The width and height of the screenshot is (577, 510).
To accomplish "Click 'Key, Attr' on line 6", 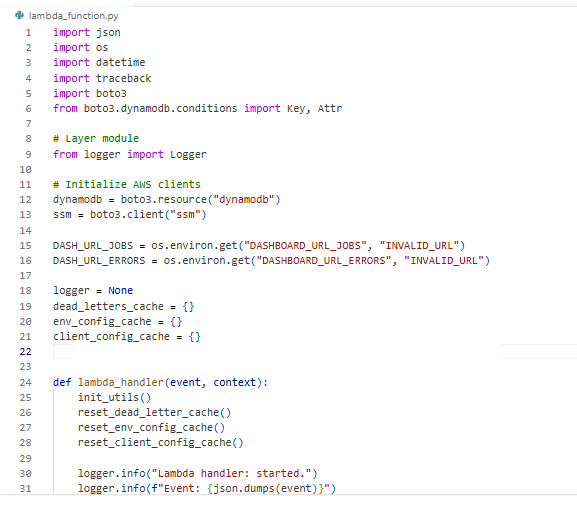I will [315, 109].
